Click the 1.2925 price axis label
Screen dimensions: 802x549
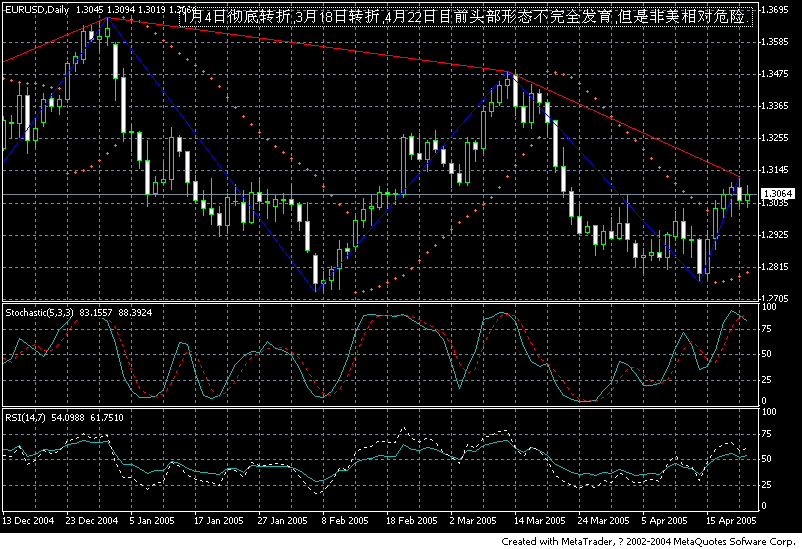[775, 235]
